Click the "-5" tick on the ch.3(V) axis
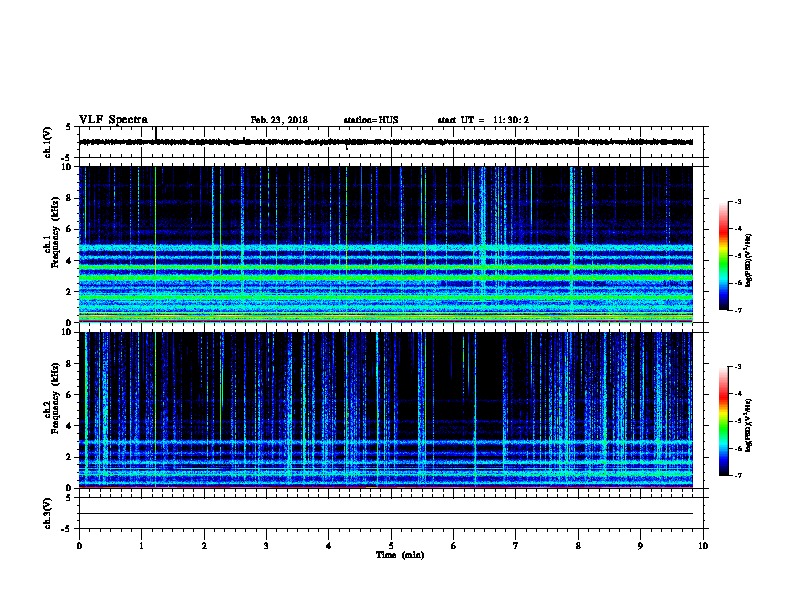792x612 pixels. tap(67, 529)
